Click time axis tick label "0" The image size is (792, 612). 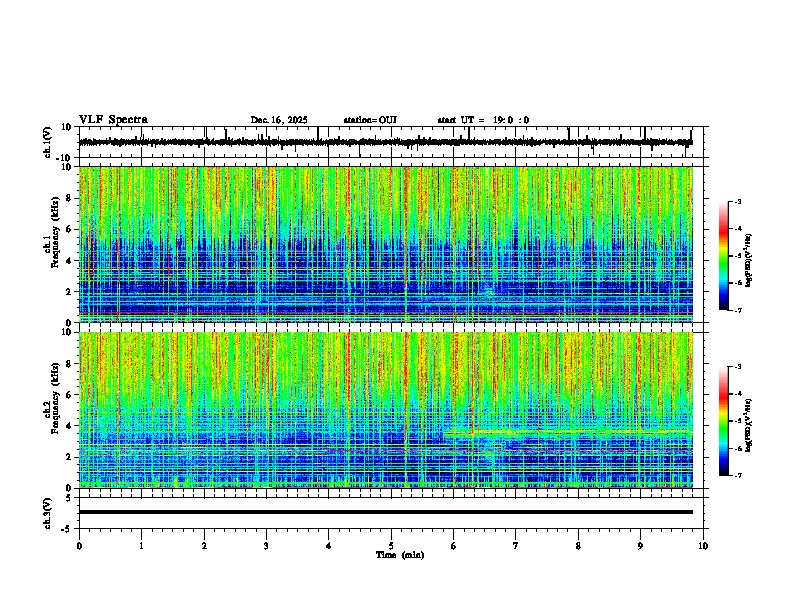[x=79, y=546]
